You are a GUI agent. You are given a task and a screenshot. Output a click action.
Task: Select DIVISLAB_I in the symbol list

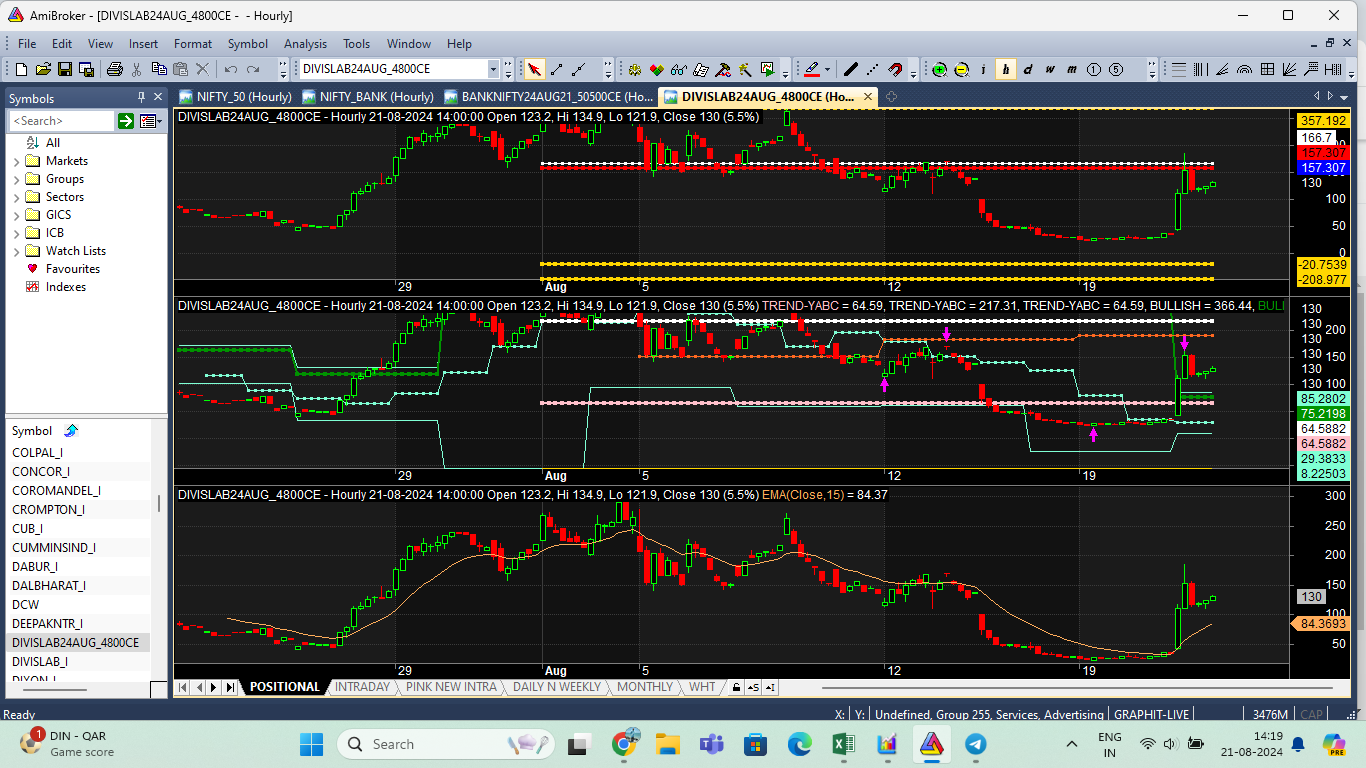(40, 661)
